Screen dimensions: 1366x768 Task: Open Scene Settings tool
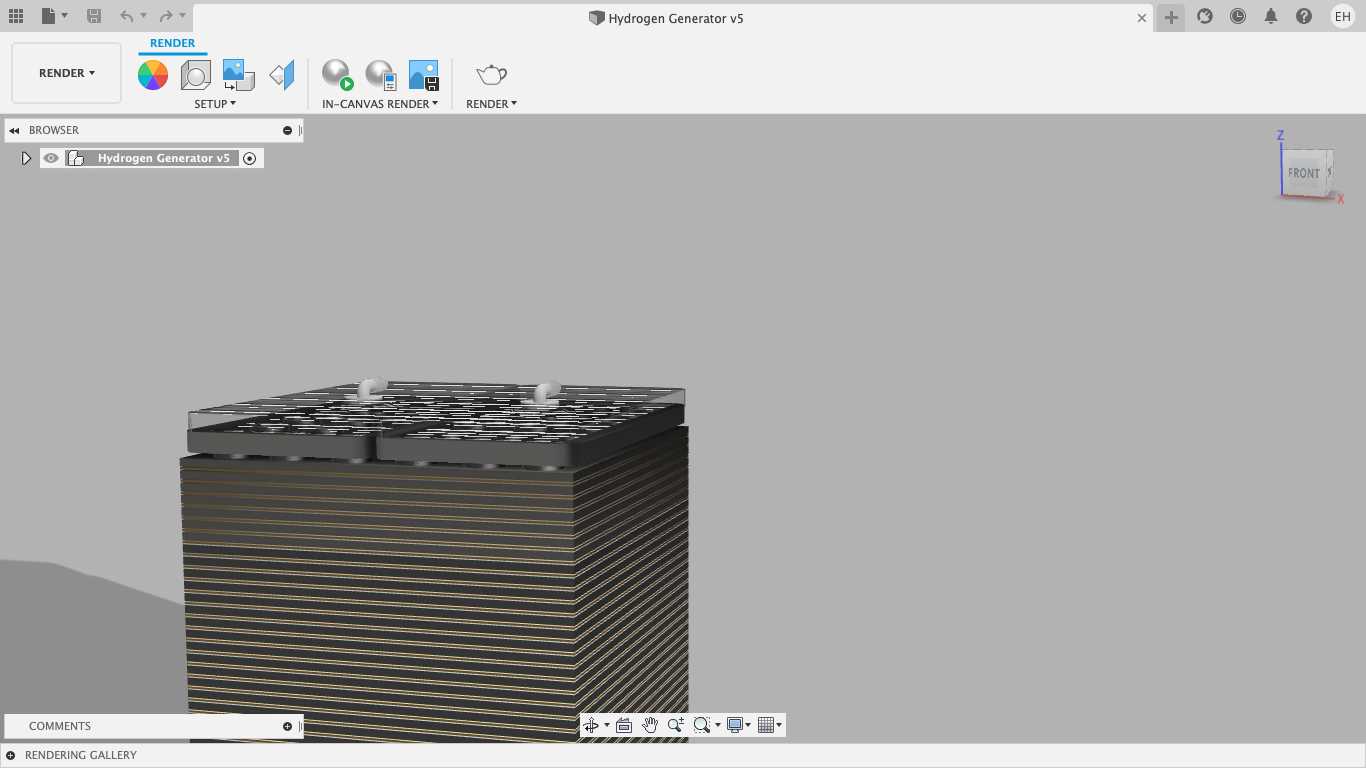pos(195,75)
